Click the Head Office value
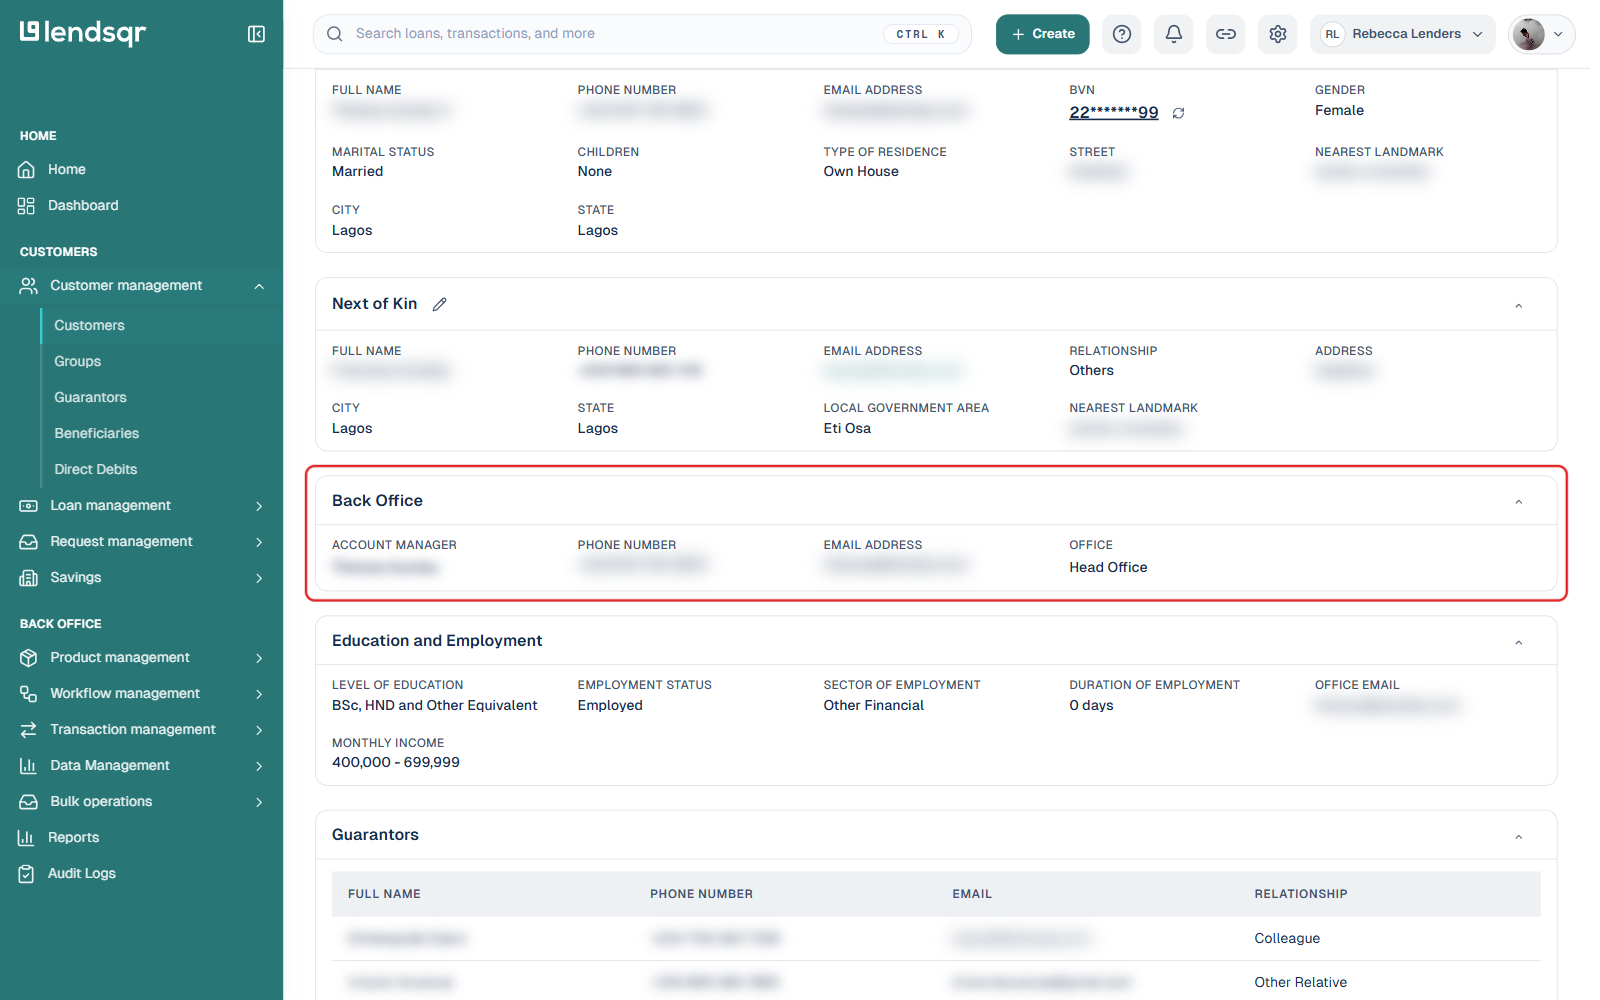 tap(1108, 568)
